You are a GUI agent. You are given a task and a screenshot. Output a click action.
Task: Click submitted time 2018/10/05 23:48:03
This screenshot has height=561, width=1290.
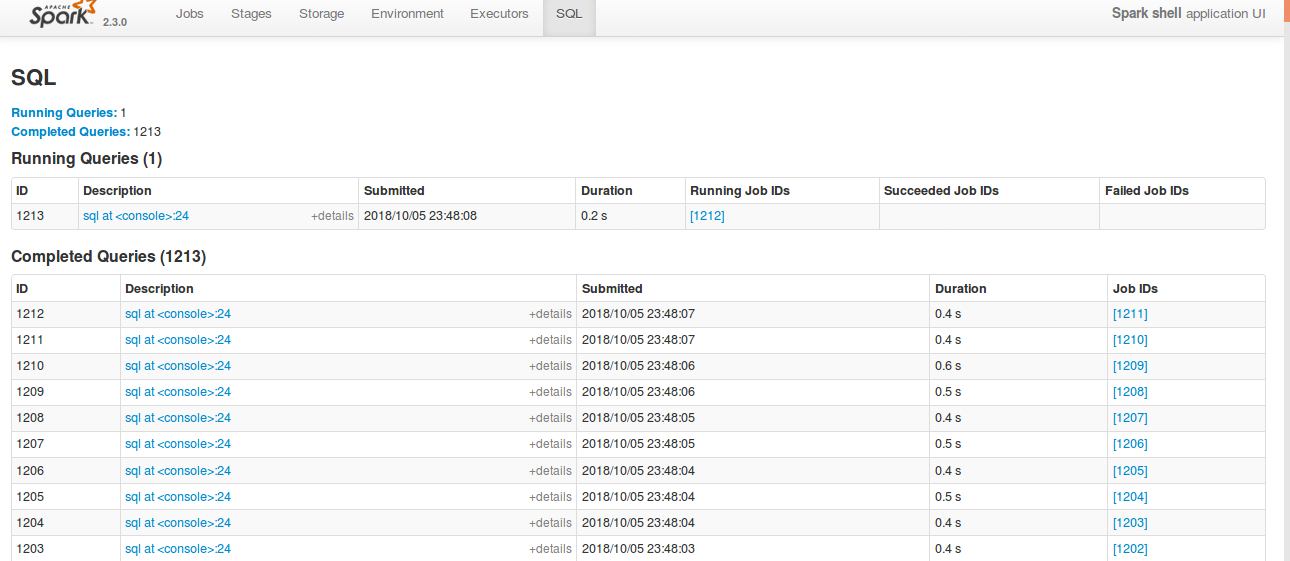(638, 549)
